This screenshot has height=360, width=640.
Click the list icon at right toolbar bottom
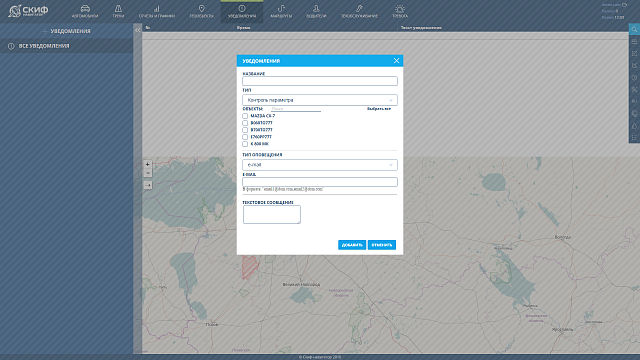pyautogui.click(x=634, y=138)
